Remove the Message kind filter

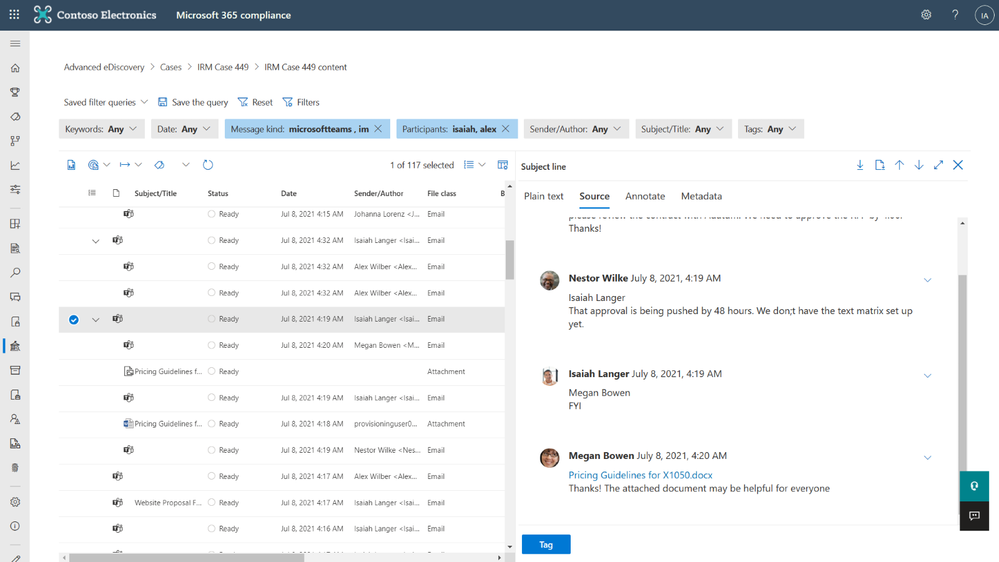click(378, 129)
